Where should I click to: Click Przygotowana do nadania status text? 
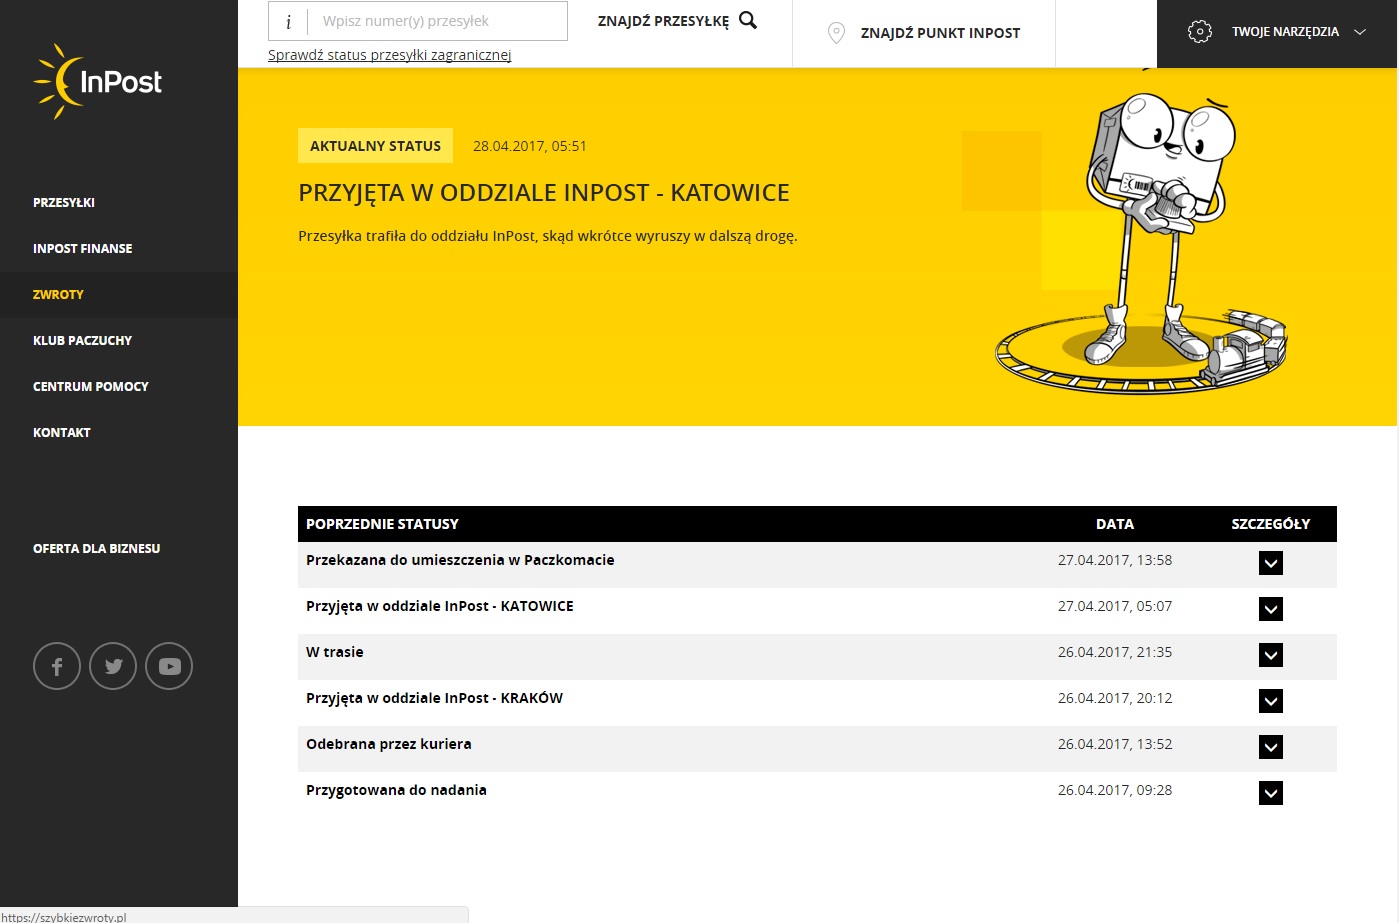[397, 790]
